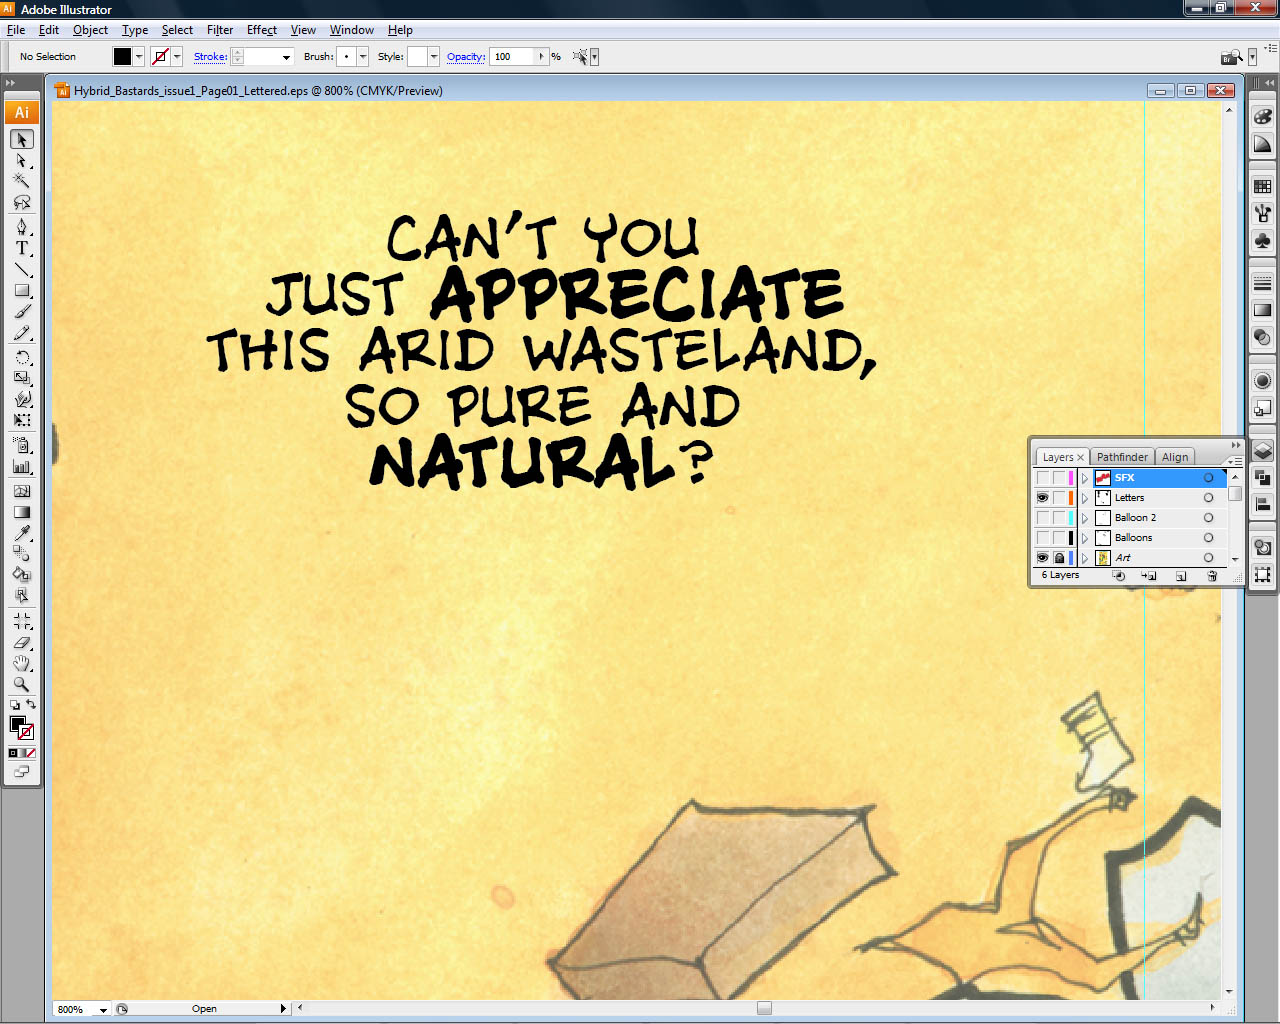Open the Brush dropdown in control bar

click(363, 57)
